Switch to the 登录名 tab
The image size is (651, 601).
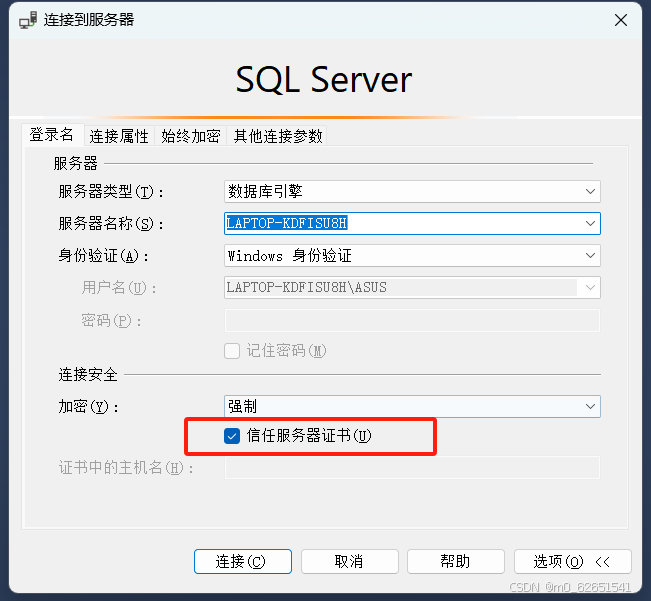click(x=51, y=135)
